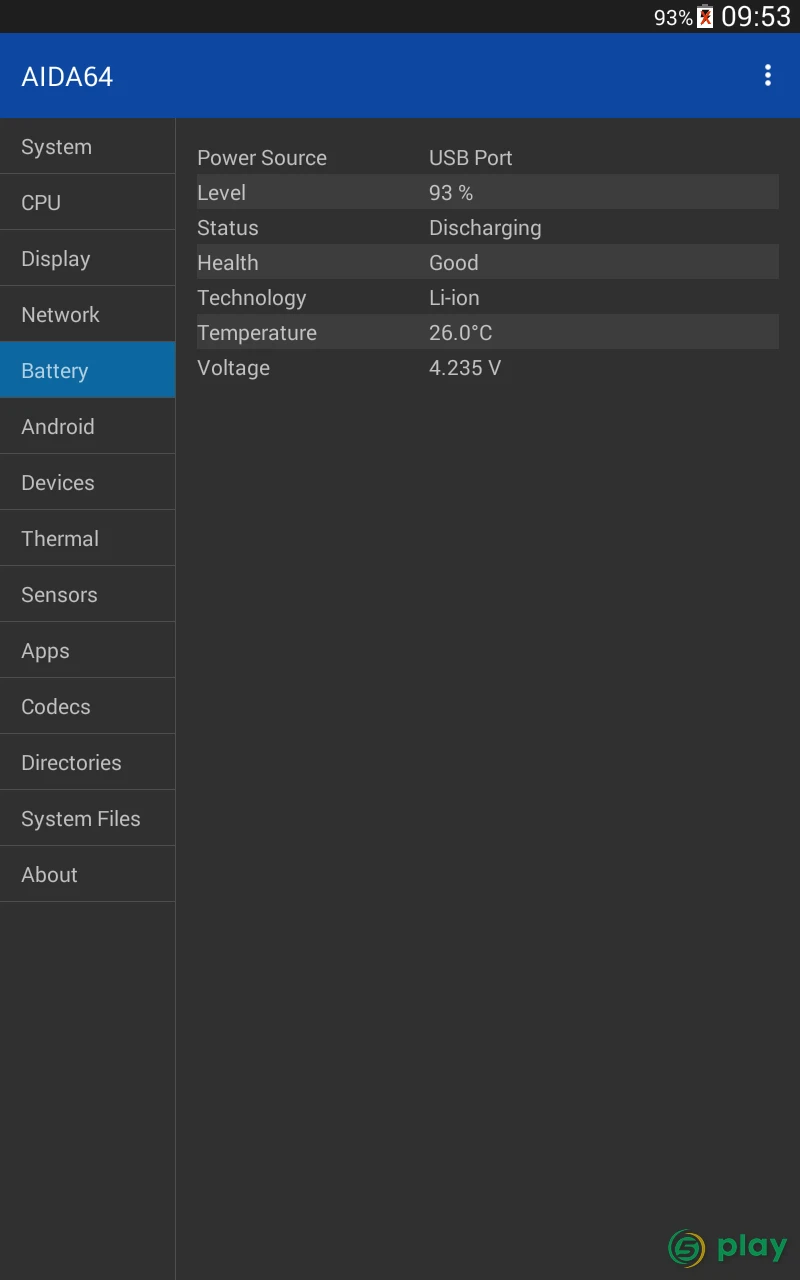This screenshot has height=1280, width=800.
Task: Click the Discharging status value
Action: 485,228
